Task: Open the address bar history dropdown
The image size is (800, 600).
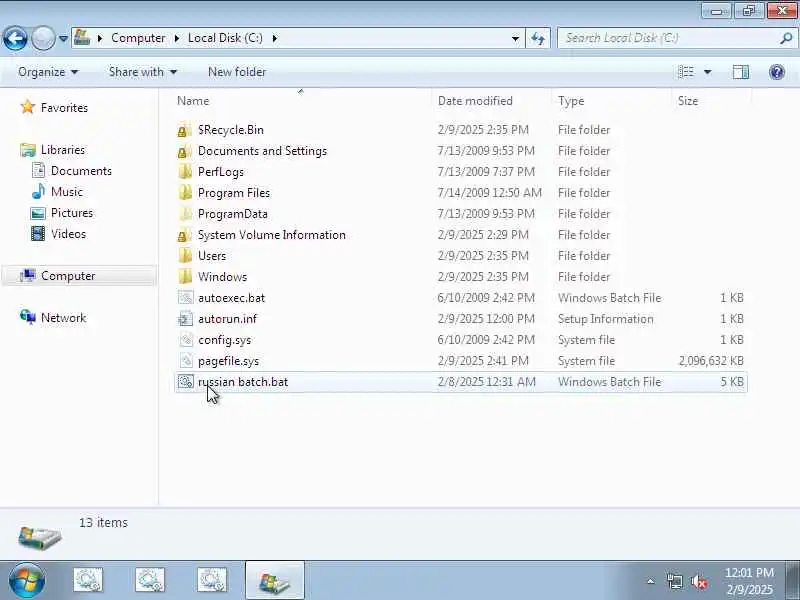Action: (x=515, y=38)
